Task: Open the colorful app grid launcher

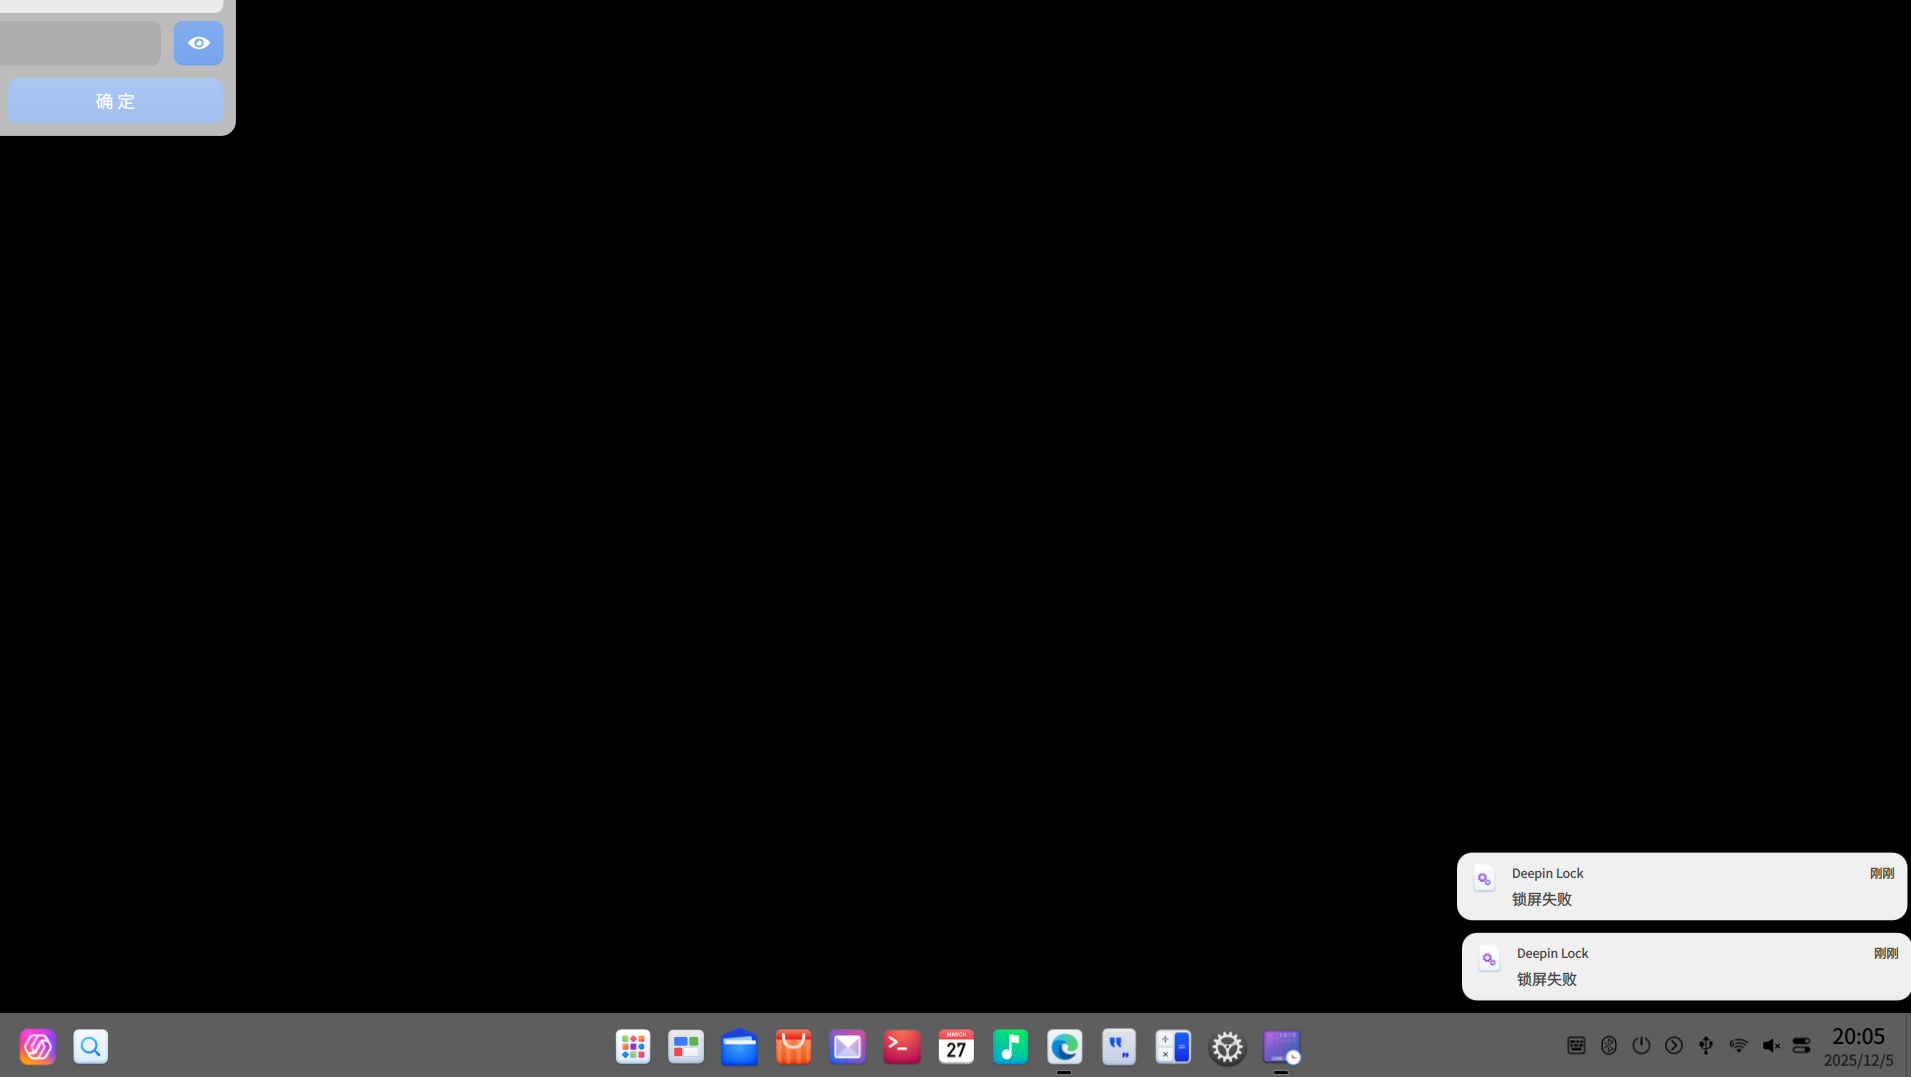Action: [633, 1046]
